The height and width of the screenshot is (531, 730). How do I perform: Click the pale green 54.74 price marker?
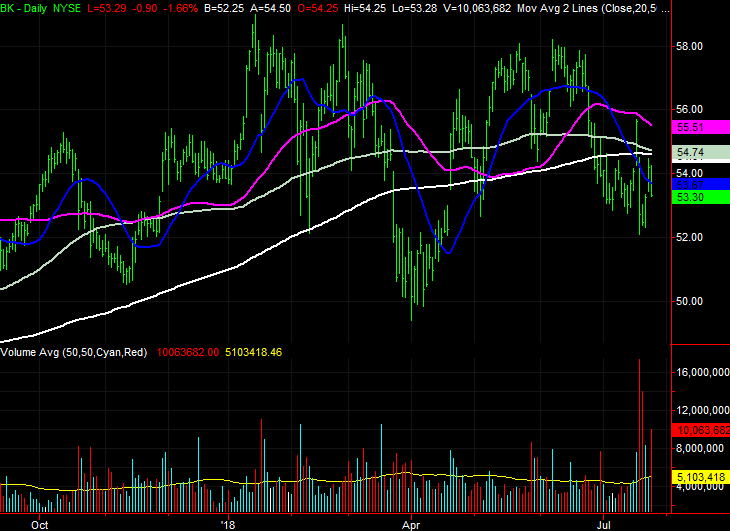(701, 152)
